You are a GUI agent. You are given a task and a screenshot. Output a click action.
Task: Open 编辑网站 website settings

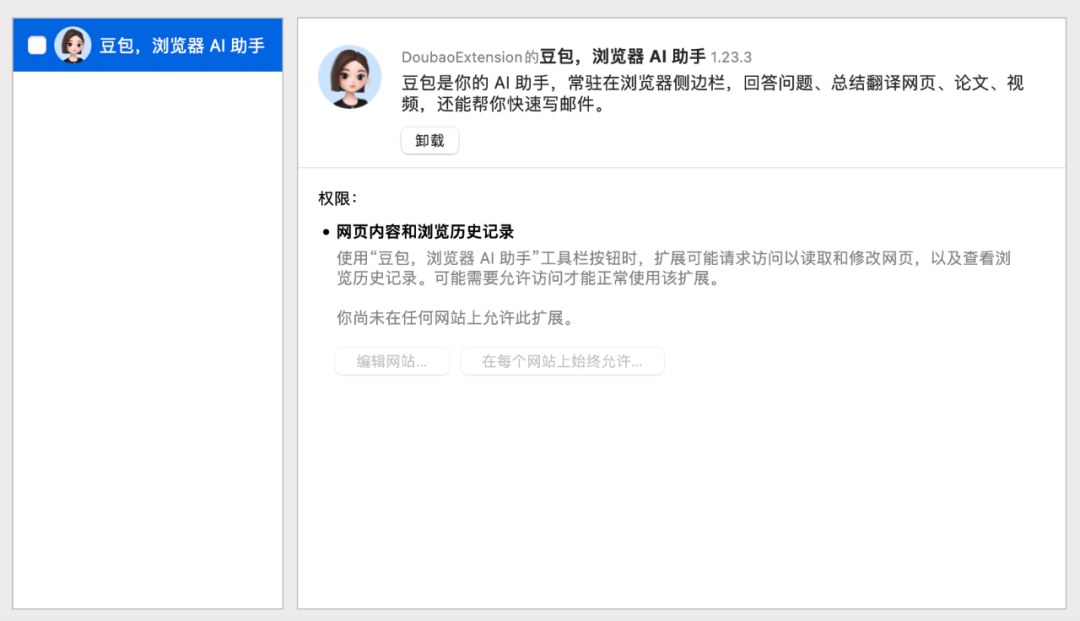click(x=391, y=361)
